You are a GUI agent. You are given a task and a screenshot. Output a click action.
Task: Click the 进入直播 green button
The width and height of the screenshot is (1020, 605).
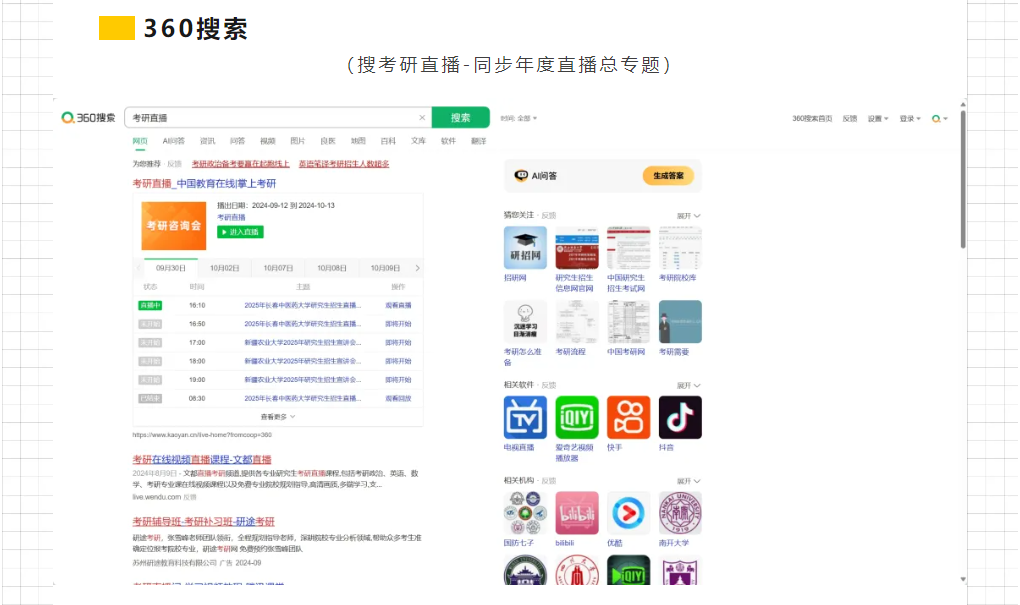(240, 232)
